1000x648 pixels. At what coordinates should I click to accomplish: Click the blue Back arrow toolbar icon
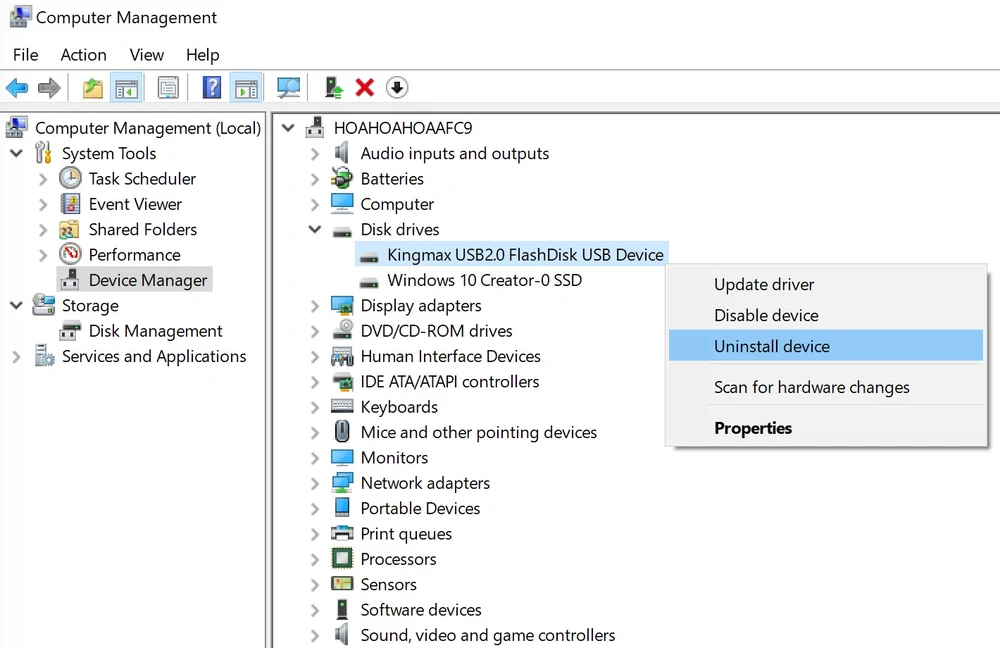pos(17,88)
